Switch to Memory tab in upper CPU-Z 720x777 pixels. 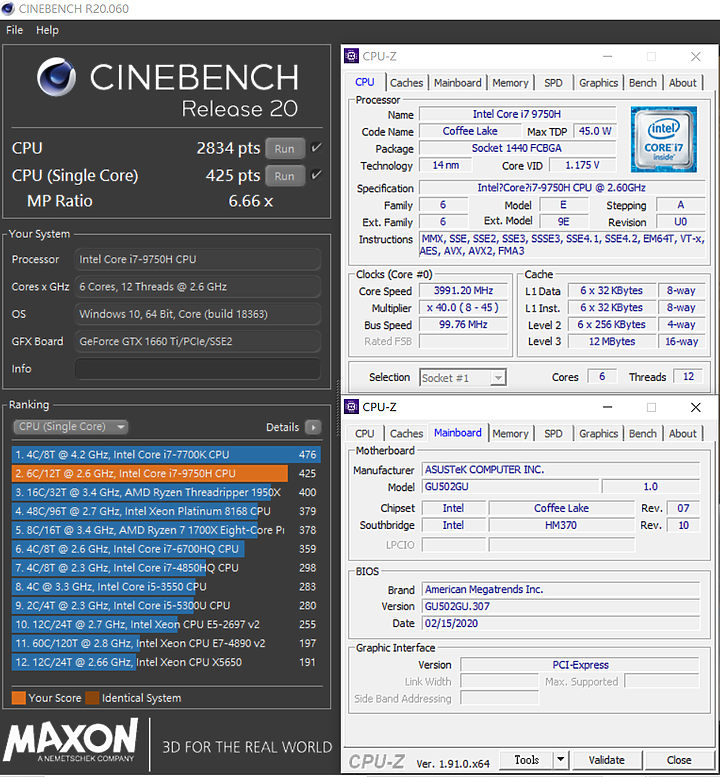click(510, 83)
